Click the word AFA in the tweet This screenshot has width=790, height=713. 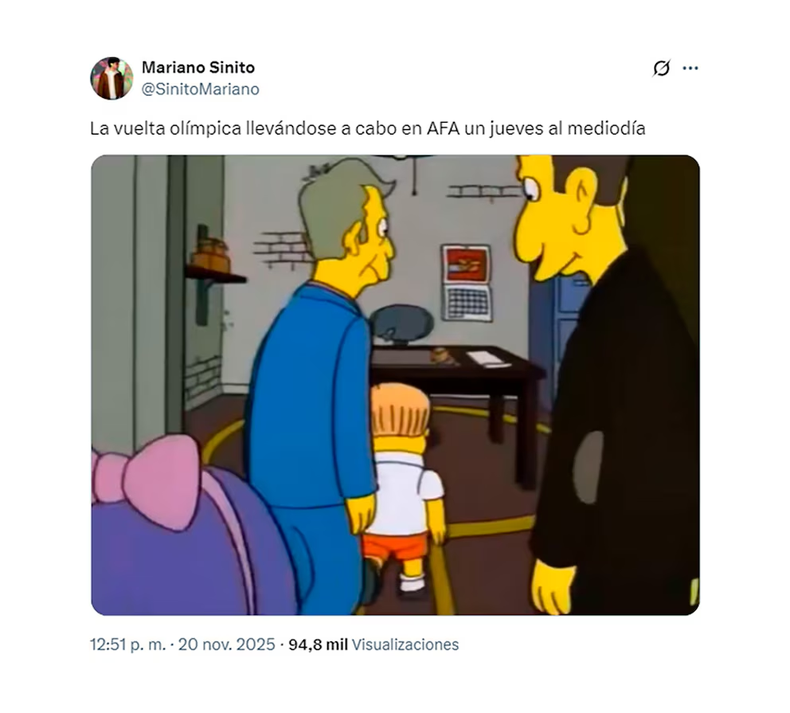tap(443, 128)
